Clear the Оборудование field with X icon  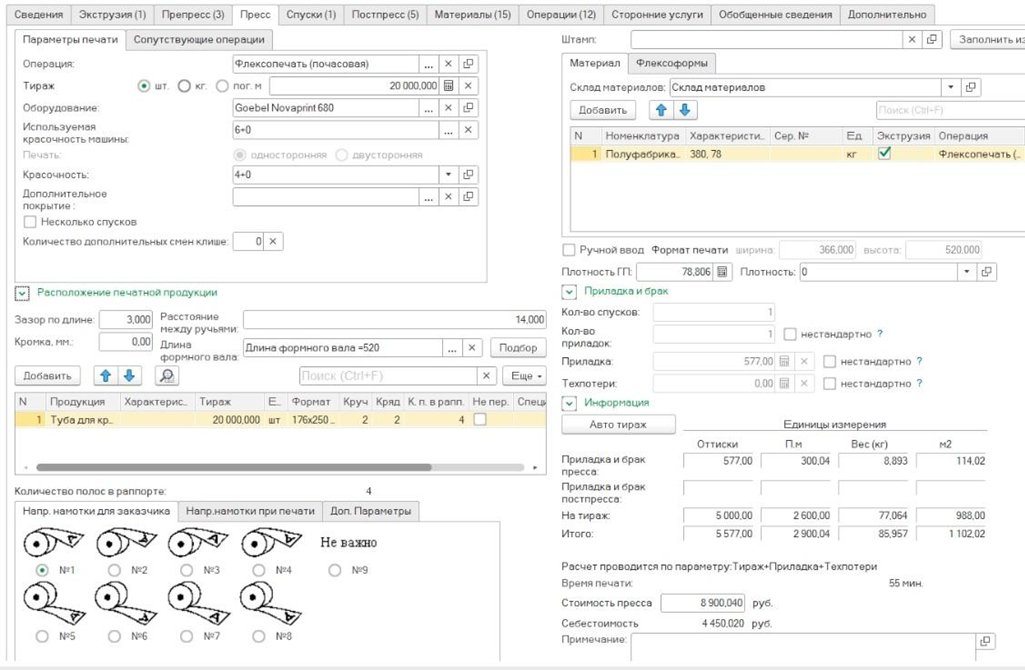pyautogui.click(x=449, y=108)
